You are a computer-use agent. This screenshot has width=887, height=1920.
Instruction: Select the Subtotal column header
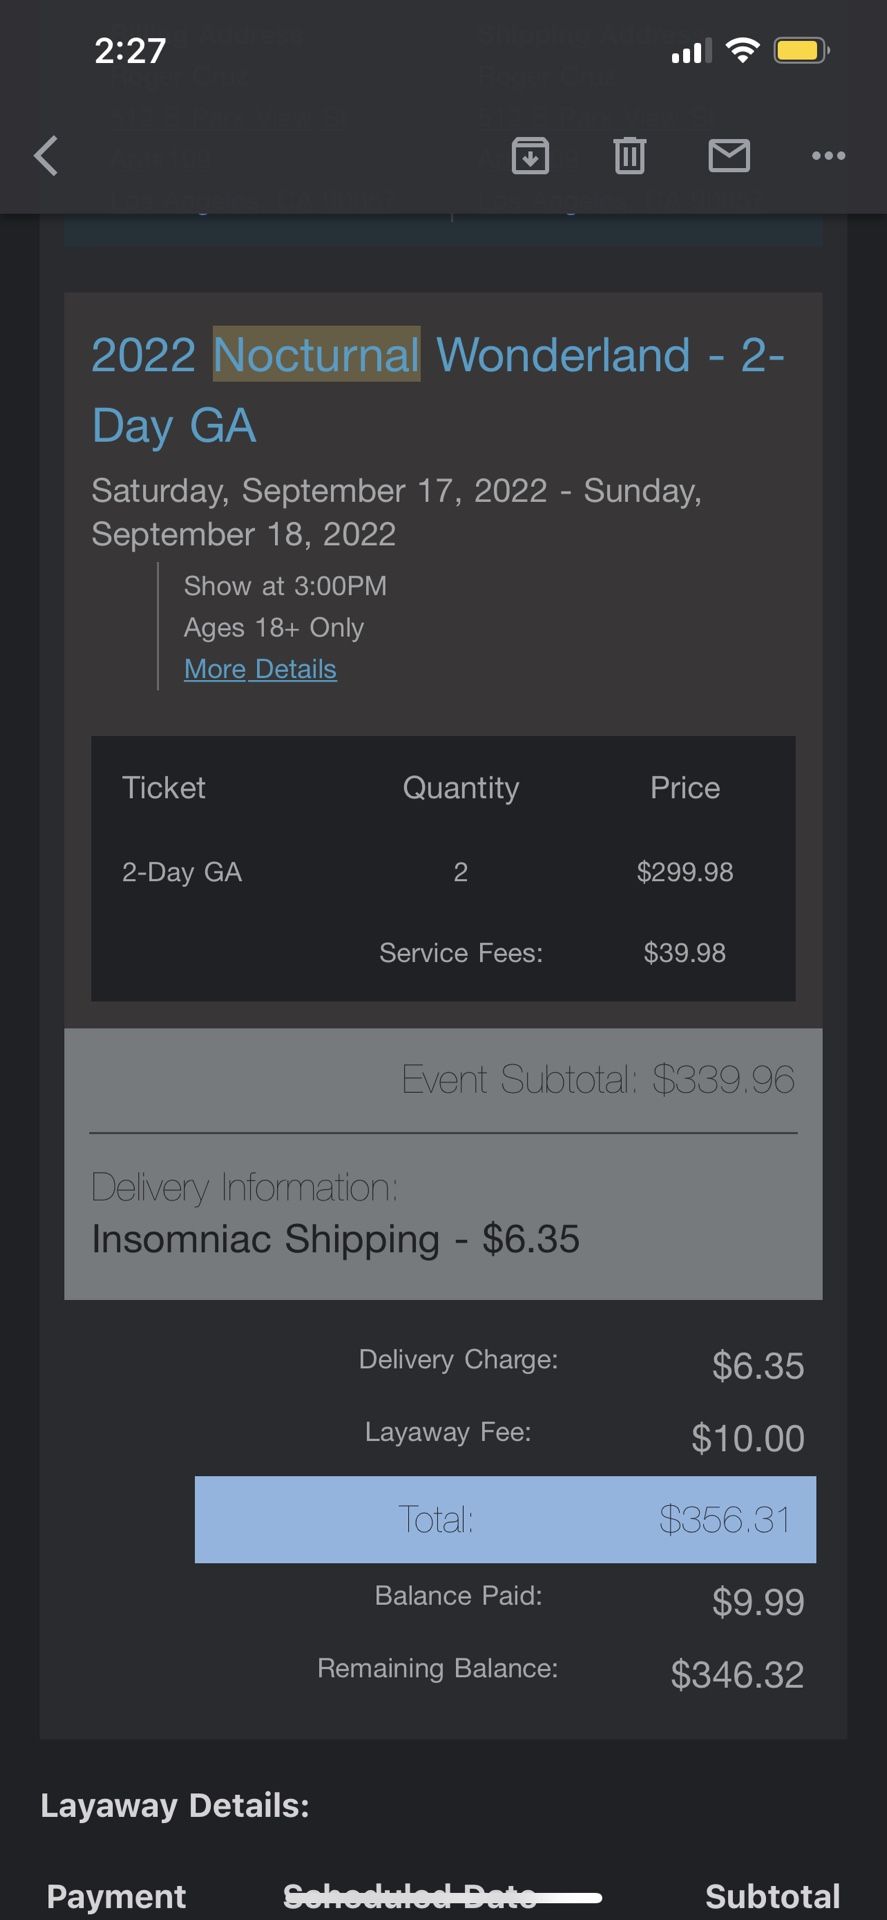coord(772,1896)
